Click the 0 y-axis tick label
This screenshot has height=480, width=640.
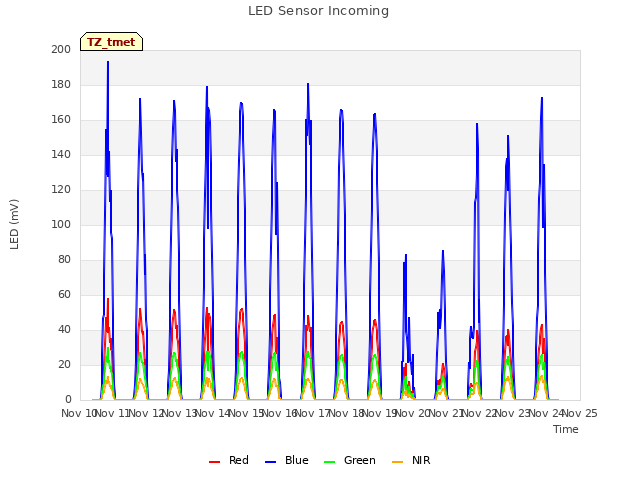pos(68,400)
